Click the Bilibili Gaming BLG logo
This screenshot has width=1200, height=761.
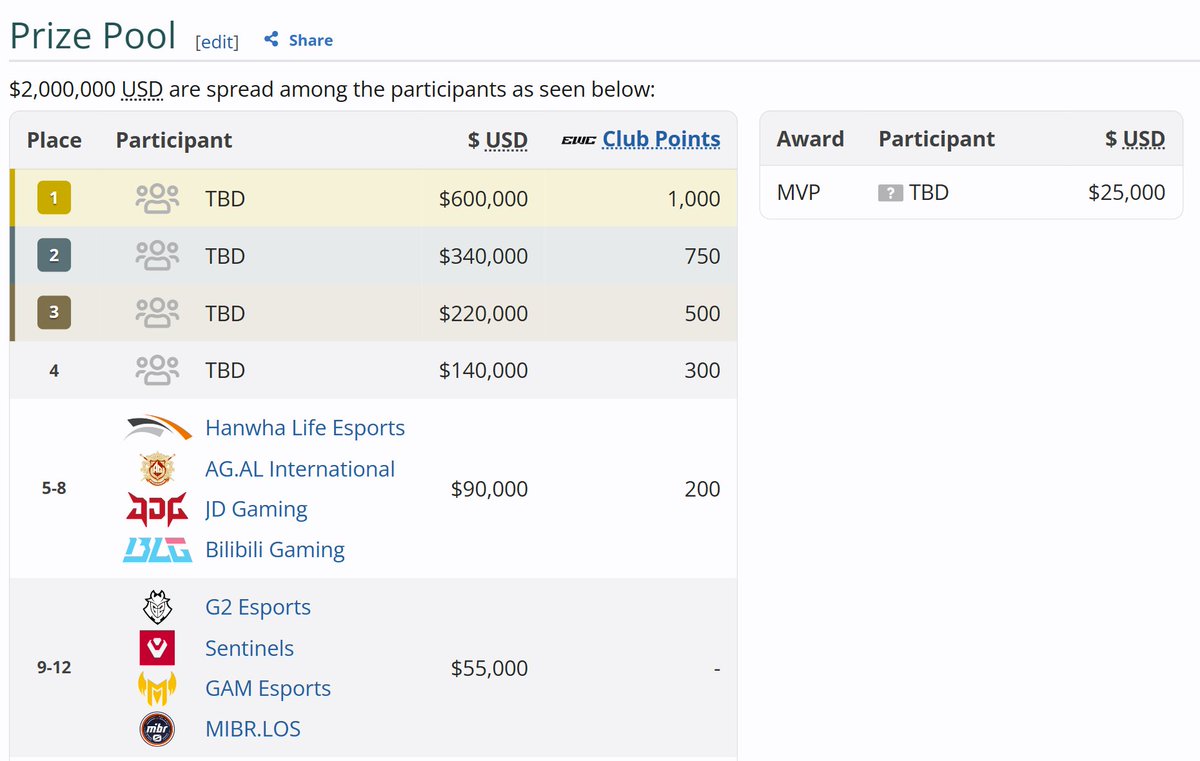coord(158,550)
